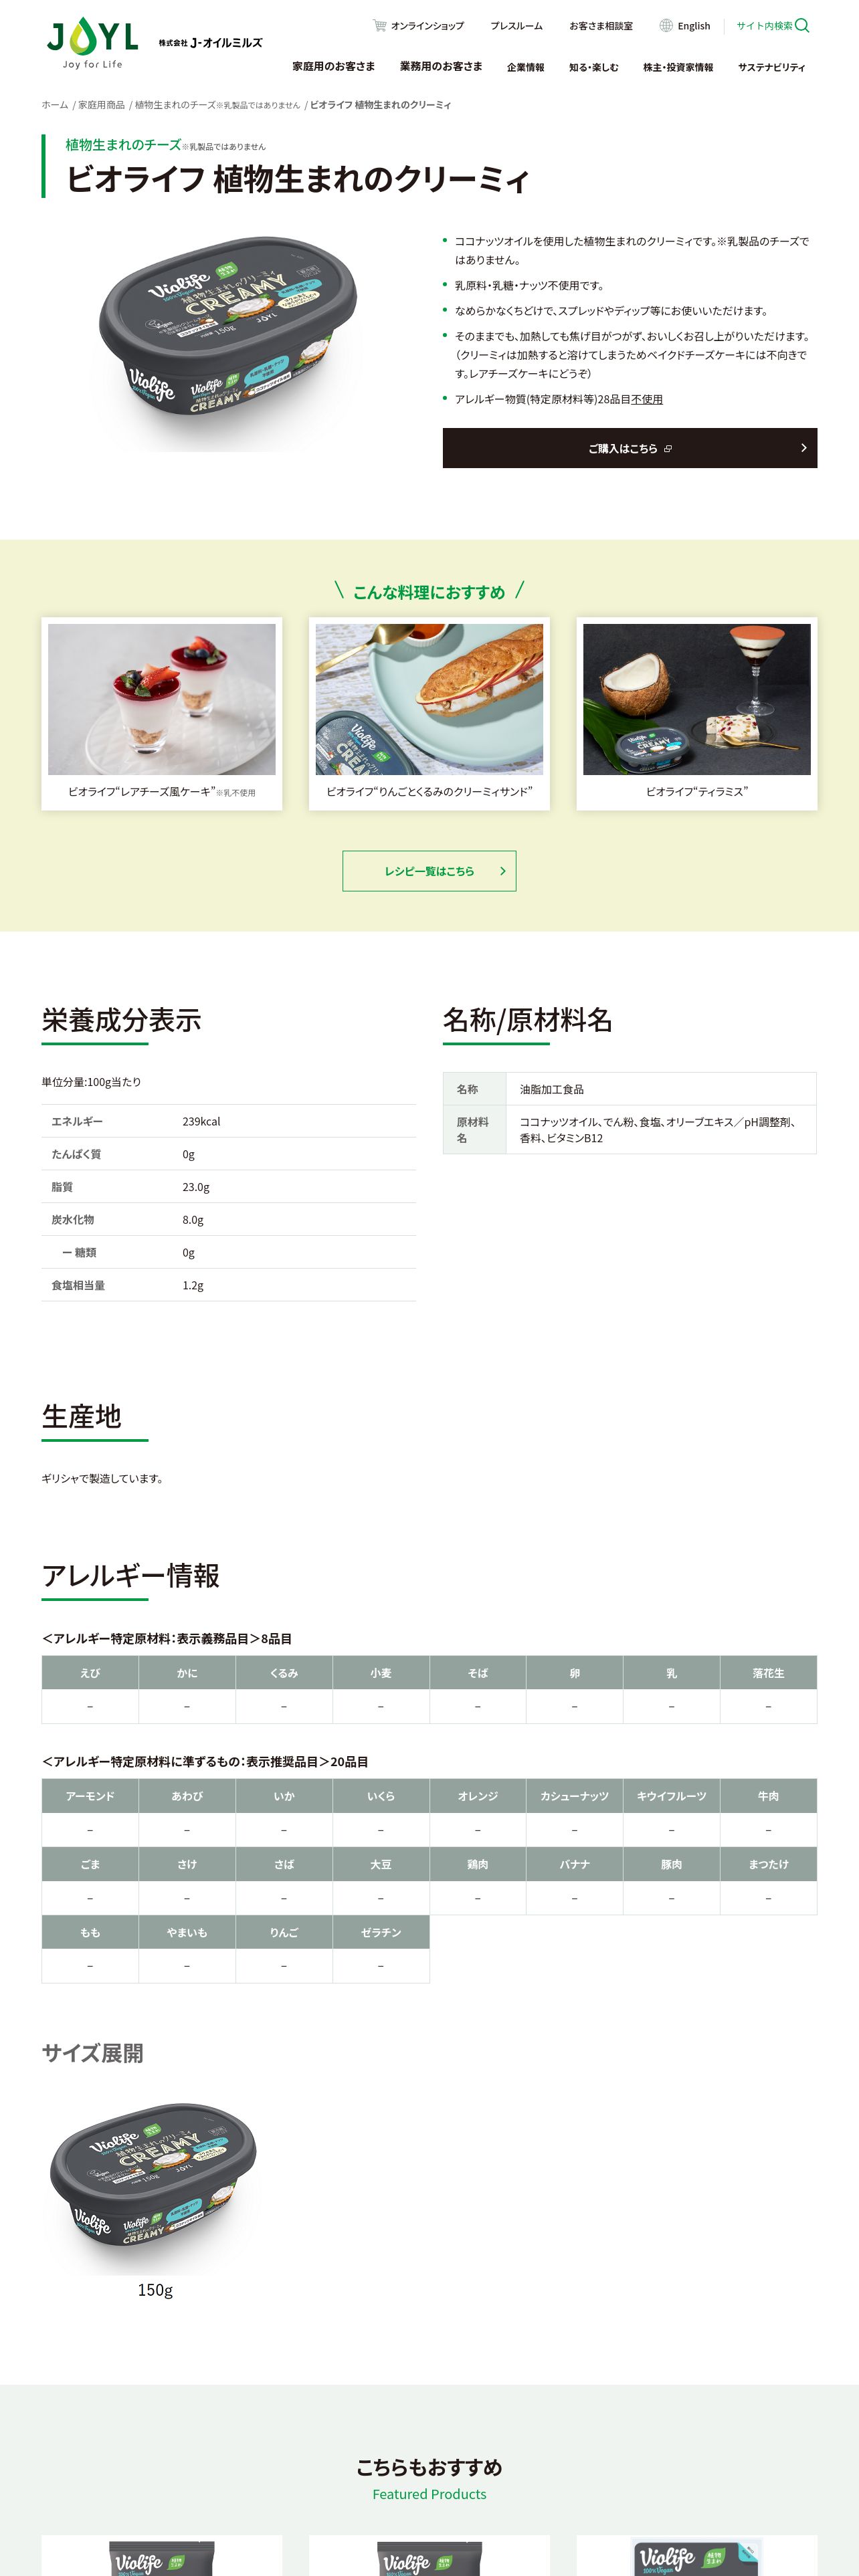Go to 植物生まれのチーズ breadcrumb
This screenshot has height=2576, width=859.
point(217,105)
